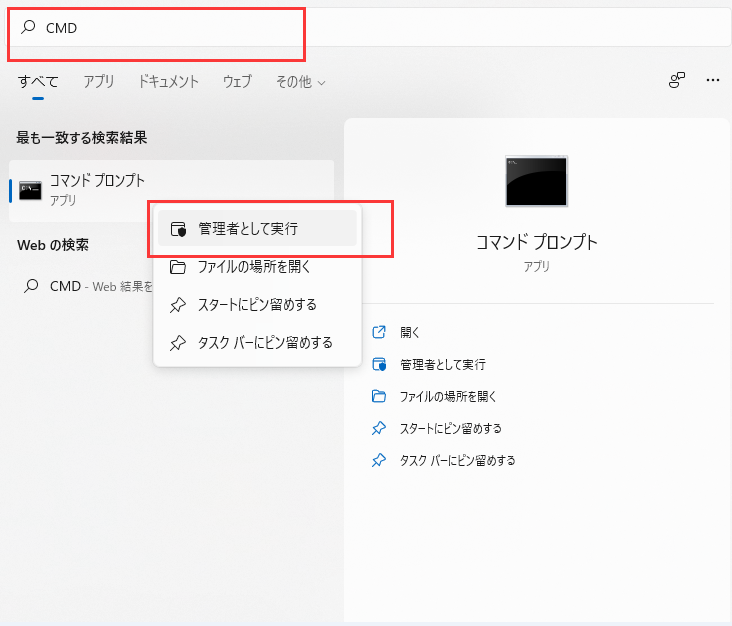Expand the その他 dropdown filter
The height and width of the screenshot is (626, 732).
click(300, 82)
